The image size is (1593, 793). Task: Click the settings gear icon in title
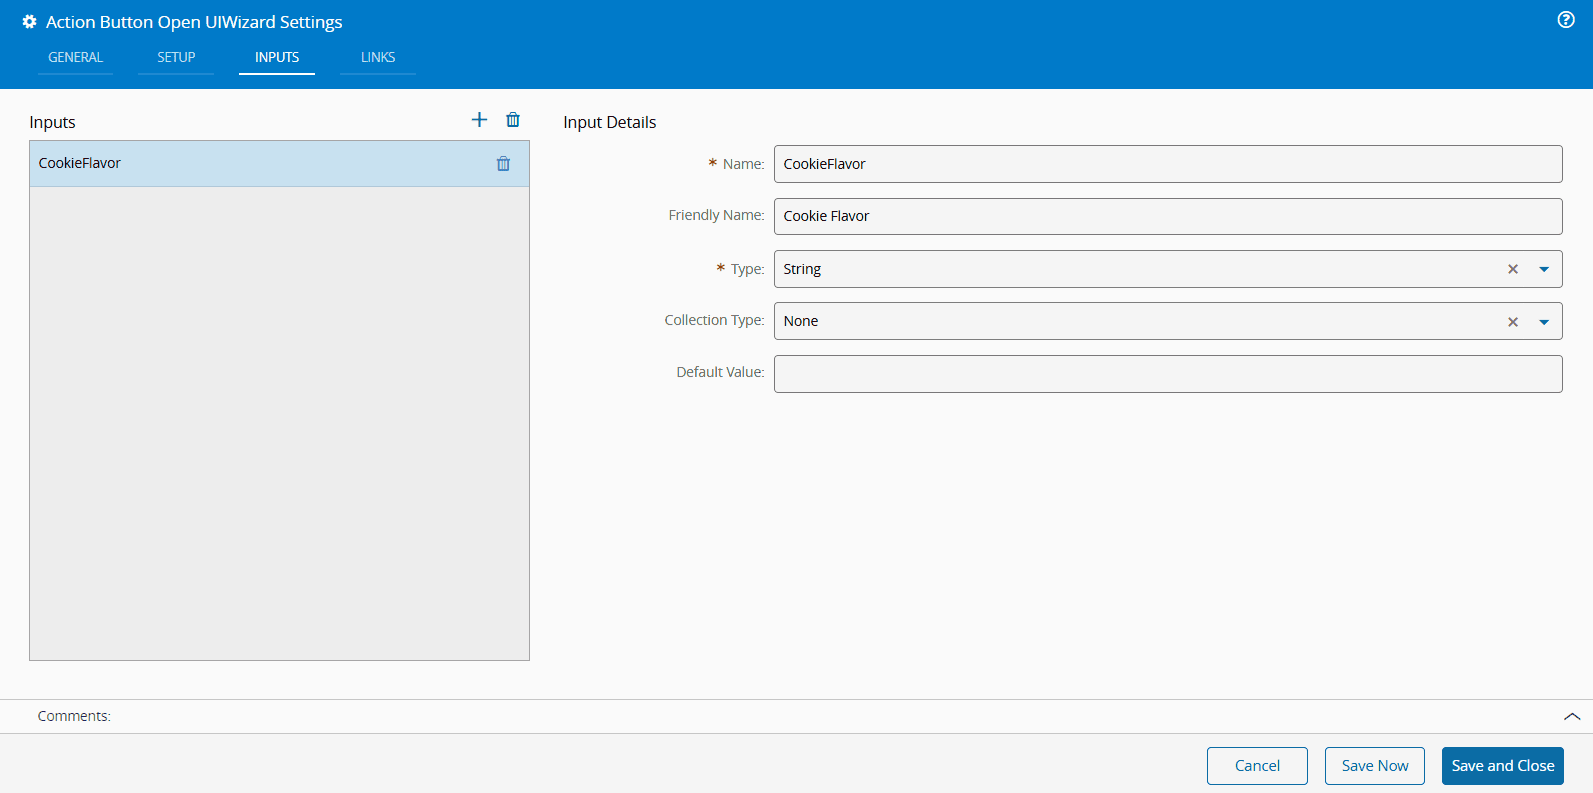click(29, 22)
